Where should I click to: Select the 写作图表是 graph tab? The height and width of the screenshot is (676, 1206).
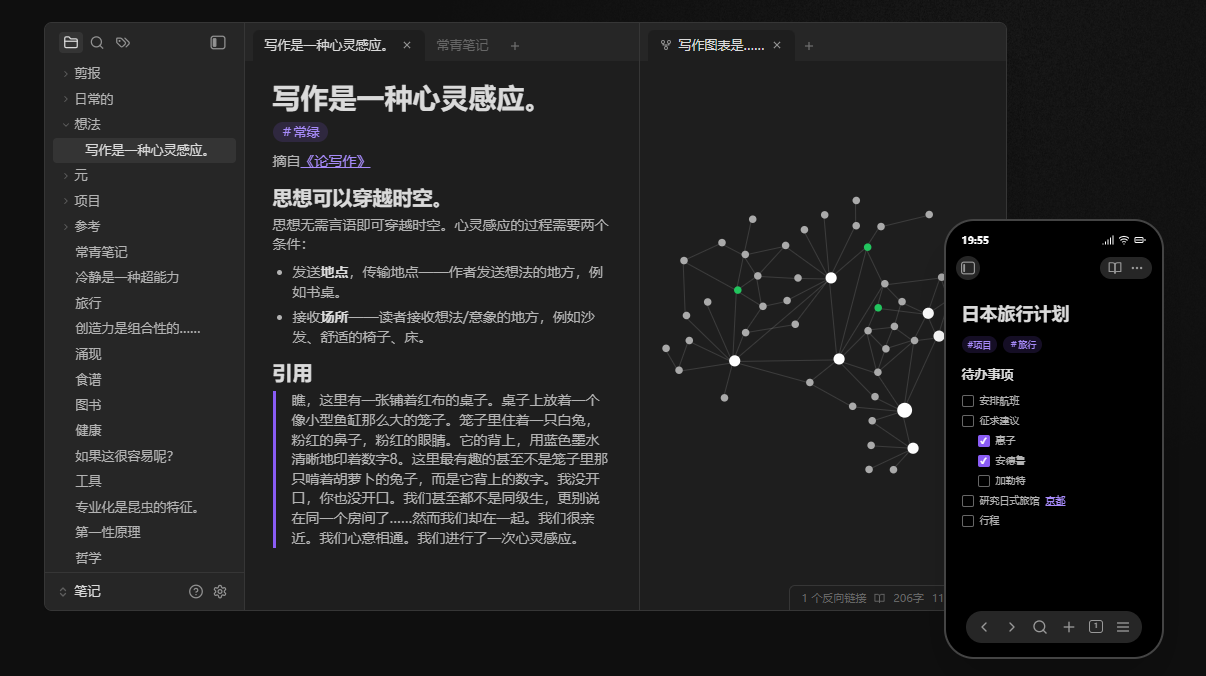click(x=721, y=45)
